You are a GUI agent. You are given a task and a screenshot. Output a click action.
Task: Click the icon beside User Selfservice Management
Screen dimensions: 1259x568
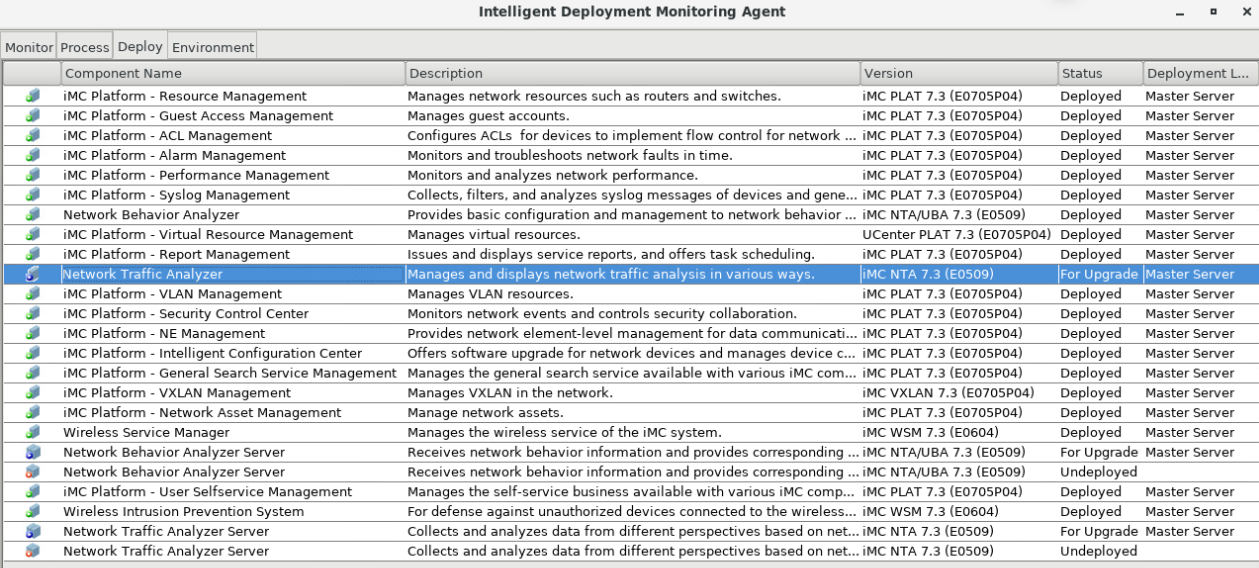pos(33,492)
